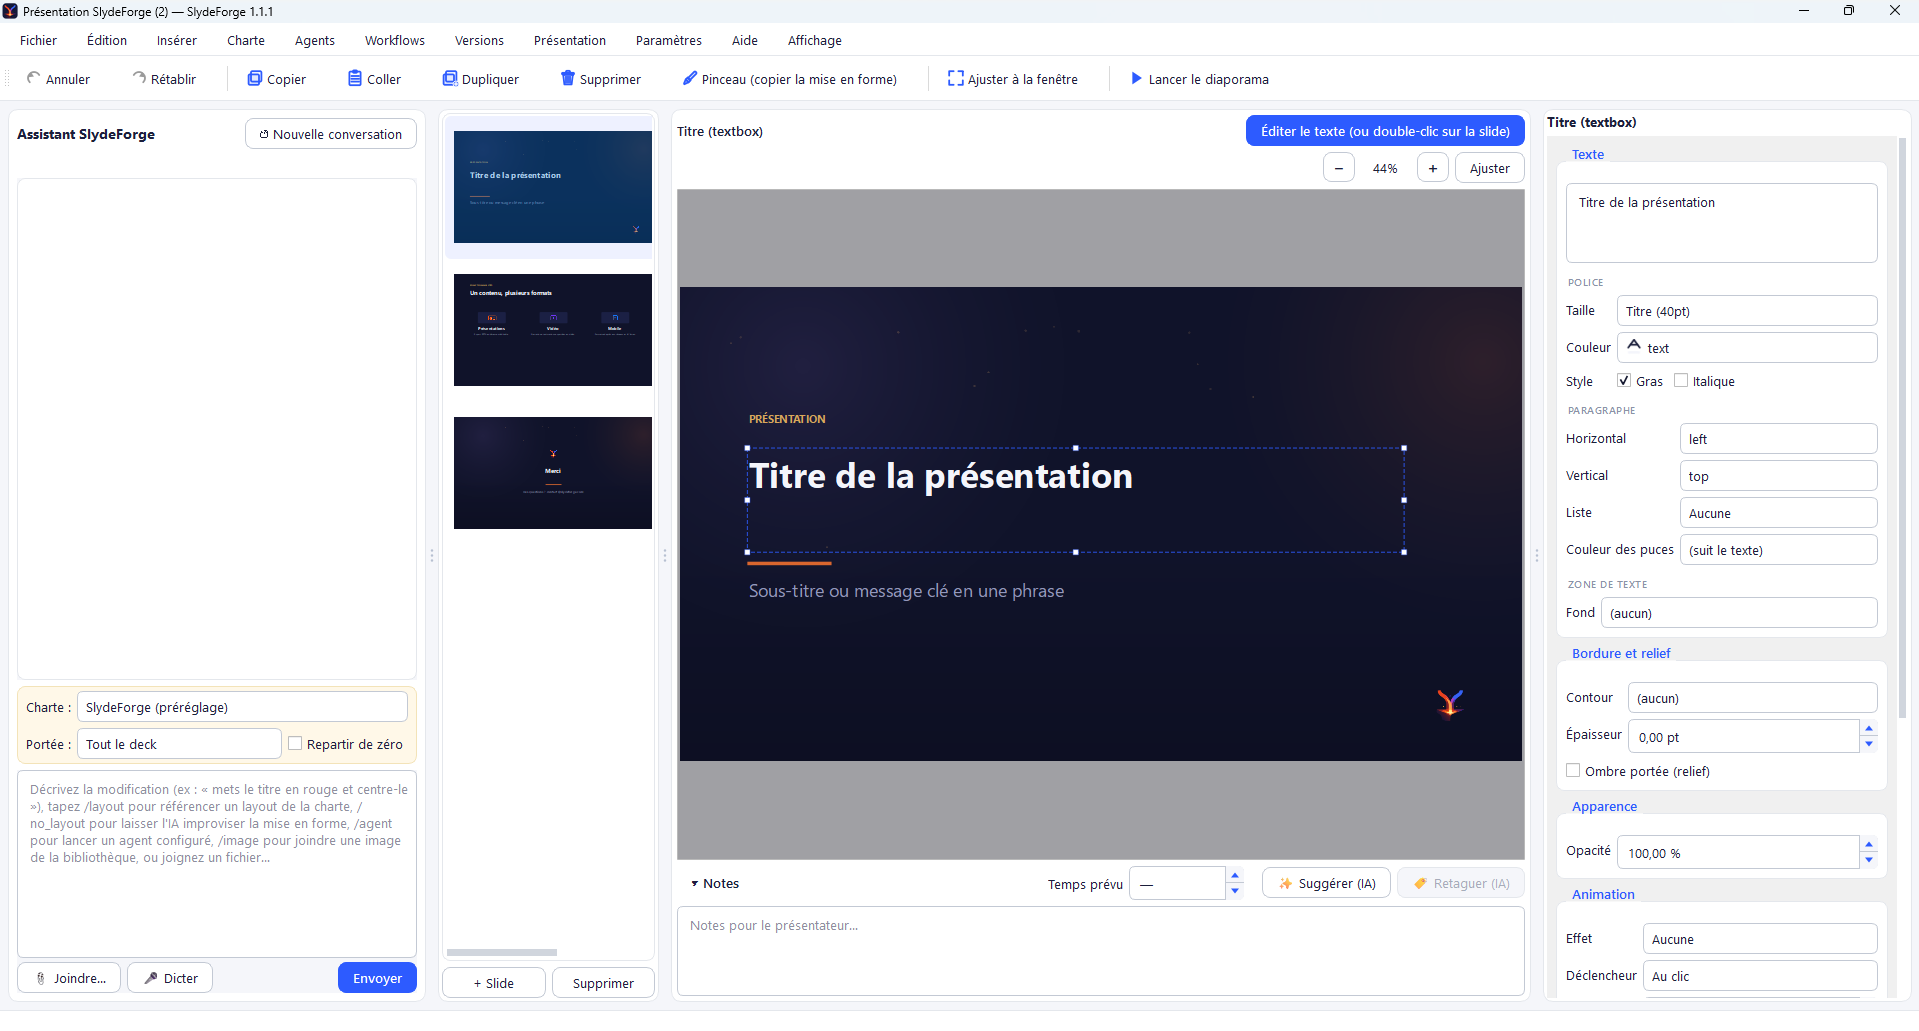The height and width of the screenshot is (1031, 1919).
Task: Open the Liste style dropdown
Action: (1778, 513)
